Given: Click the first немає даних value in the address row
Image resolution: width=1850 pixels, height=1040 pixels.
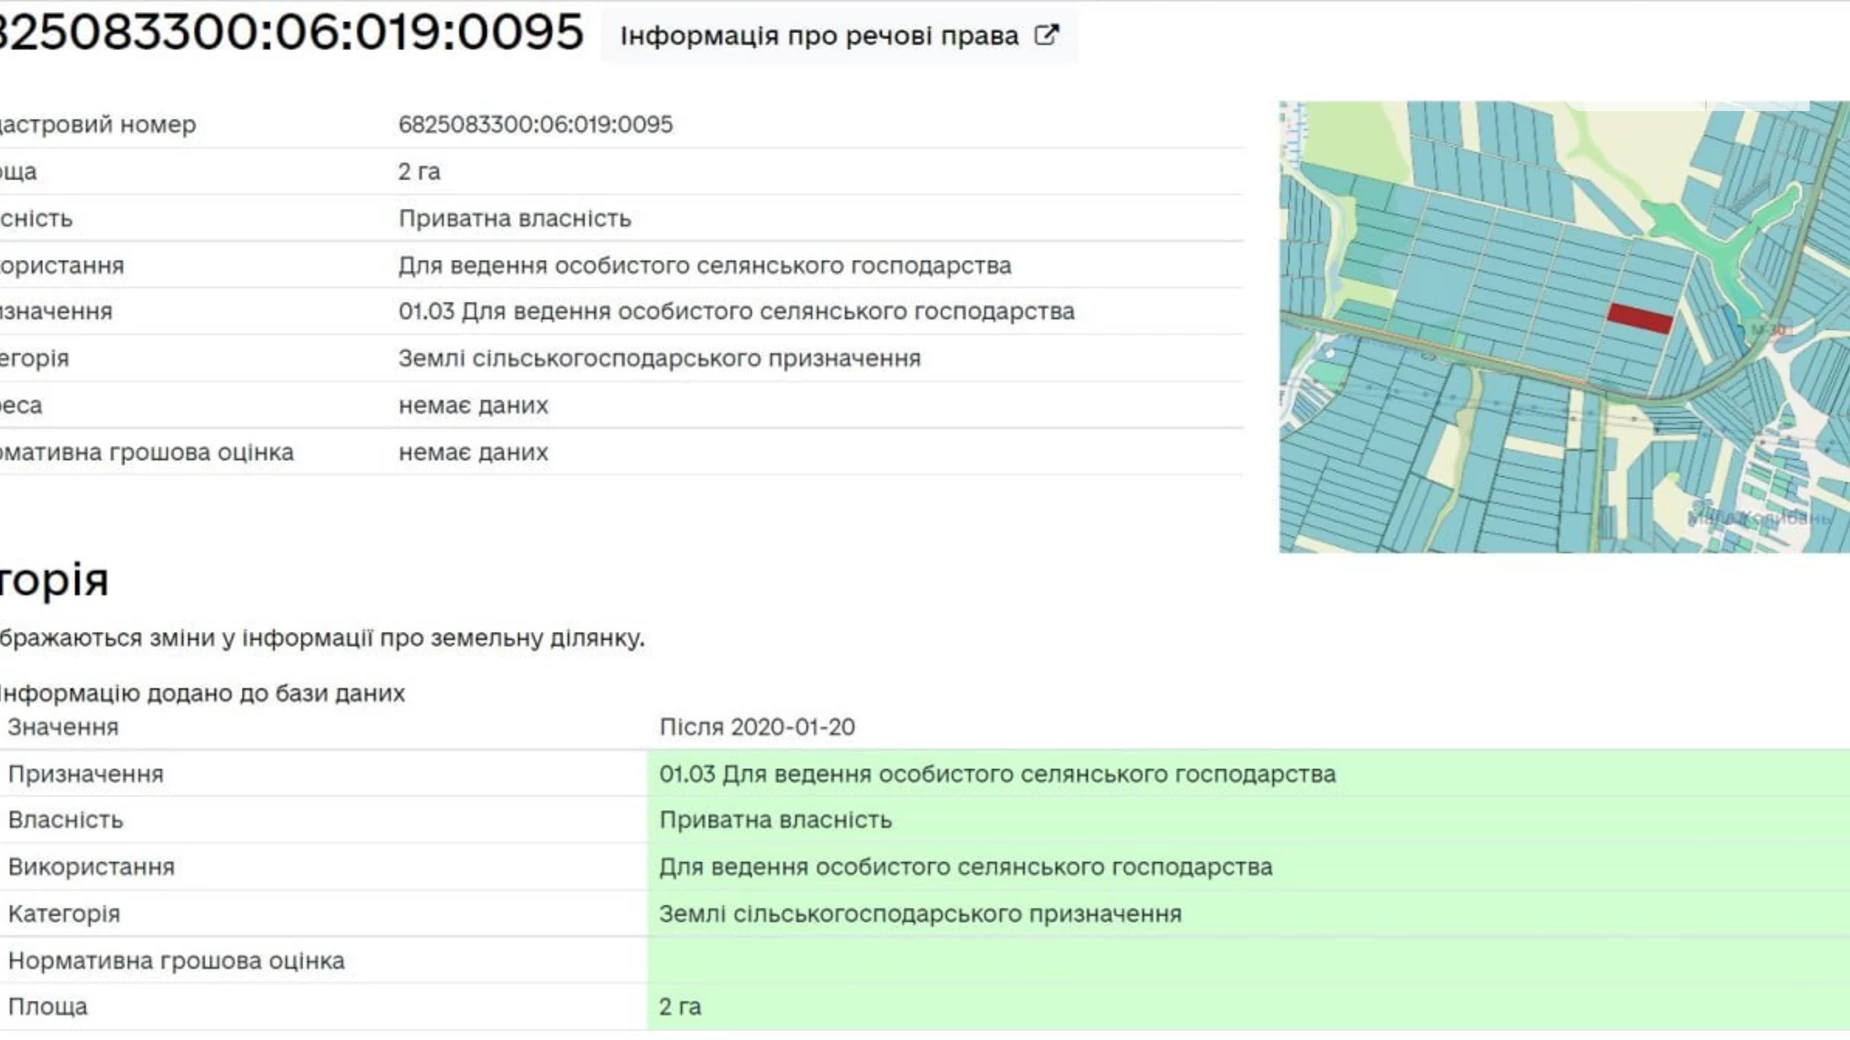Looking at the screenshot, I should tap(473, 406).
